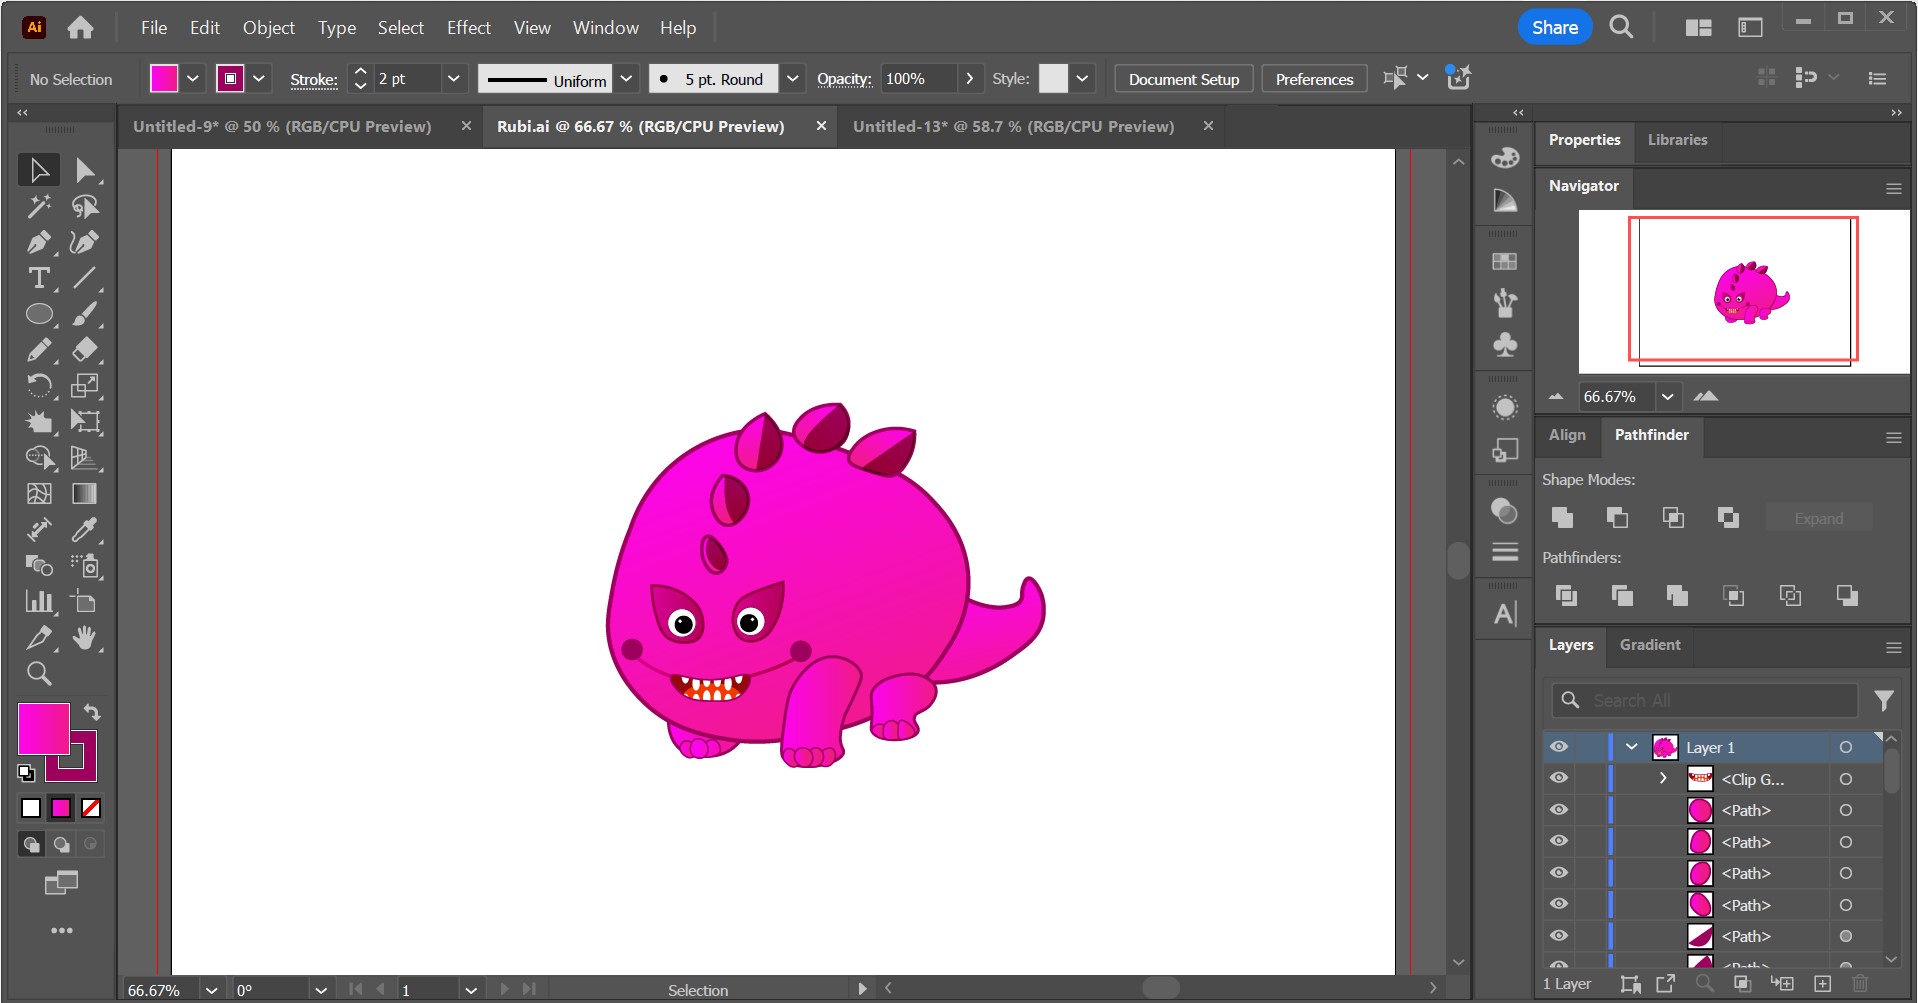1918x1003 pixels.
Task: Expand the Clip Group sublayer
Action: pos(1663,778)
